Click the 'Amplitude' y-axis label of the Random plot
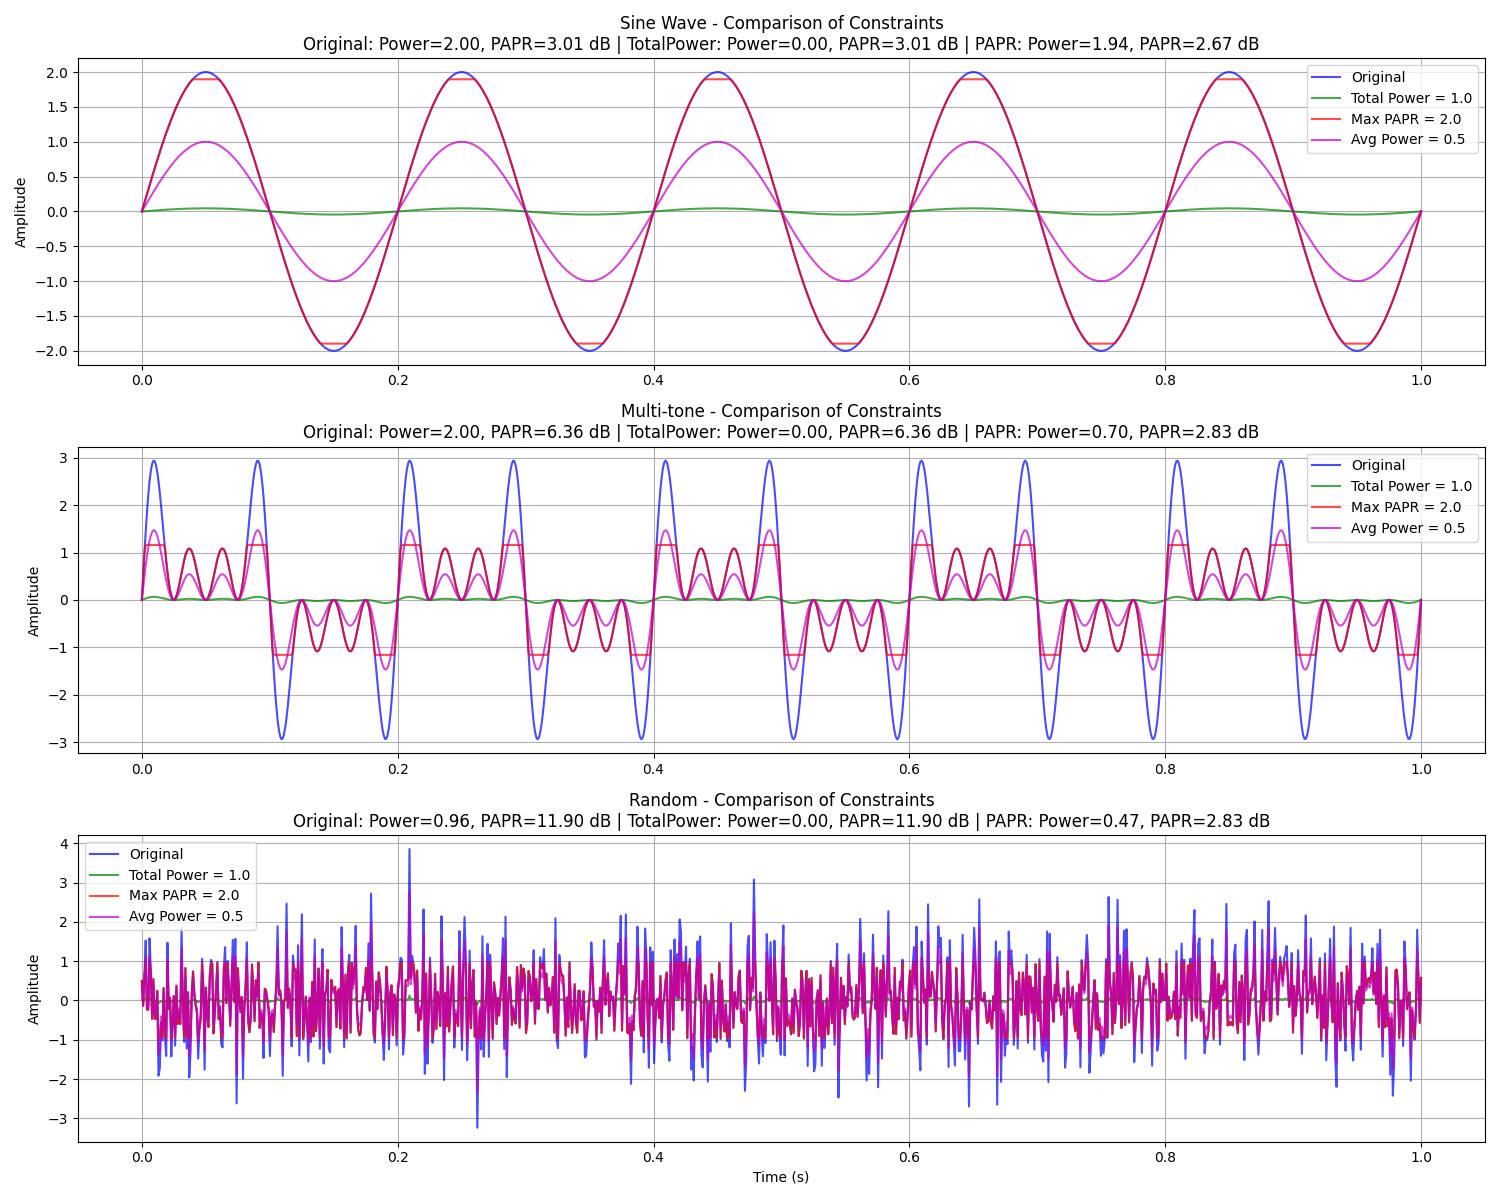Viewport: 1500px width, 1200px height. click(x=33, y=989)
